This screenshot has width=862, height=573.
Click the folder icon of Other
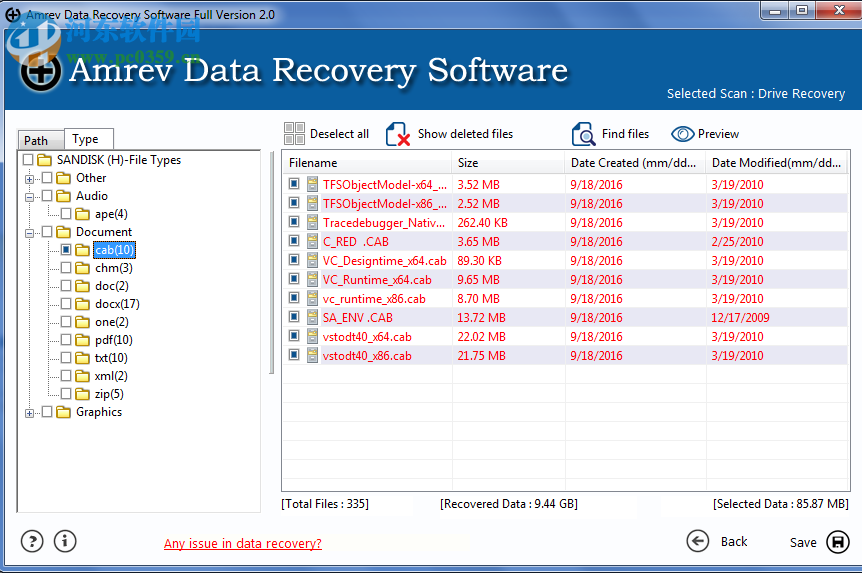(64, 178)
